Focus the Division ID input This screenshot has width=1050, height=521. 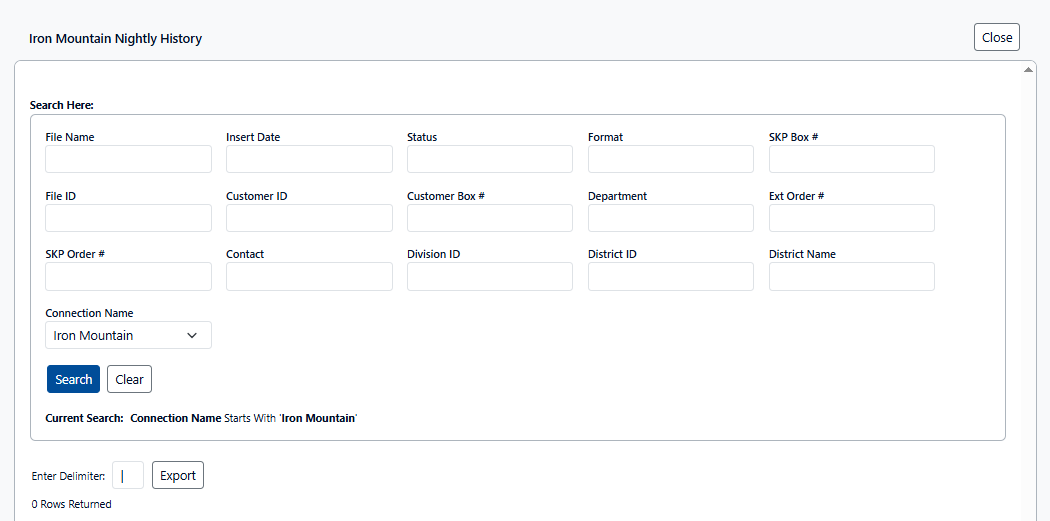(x=489, y=277)
